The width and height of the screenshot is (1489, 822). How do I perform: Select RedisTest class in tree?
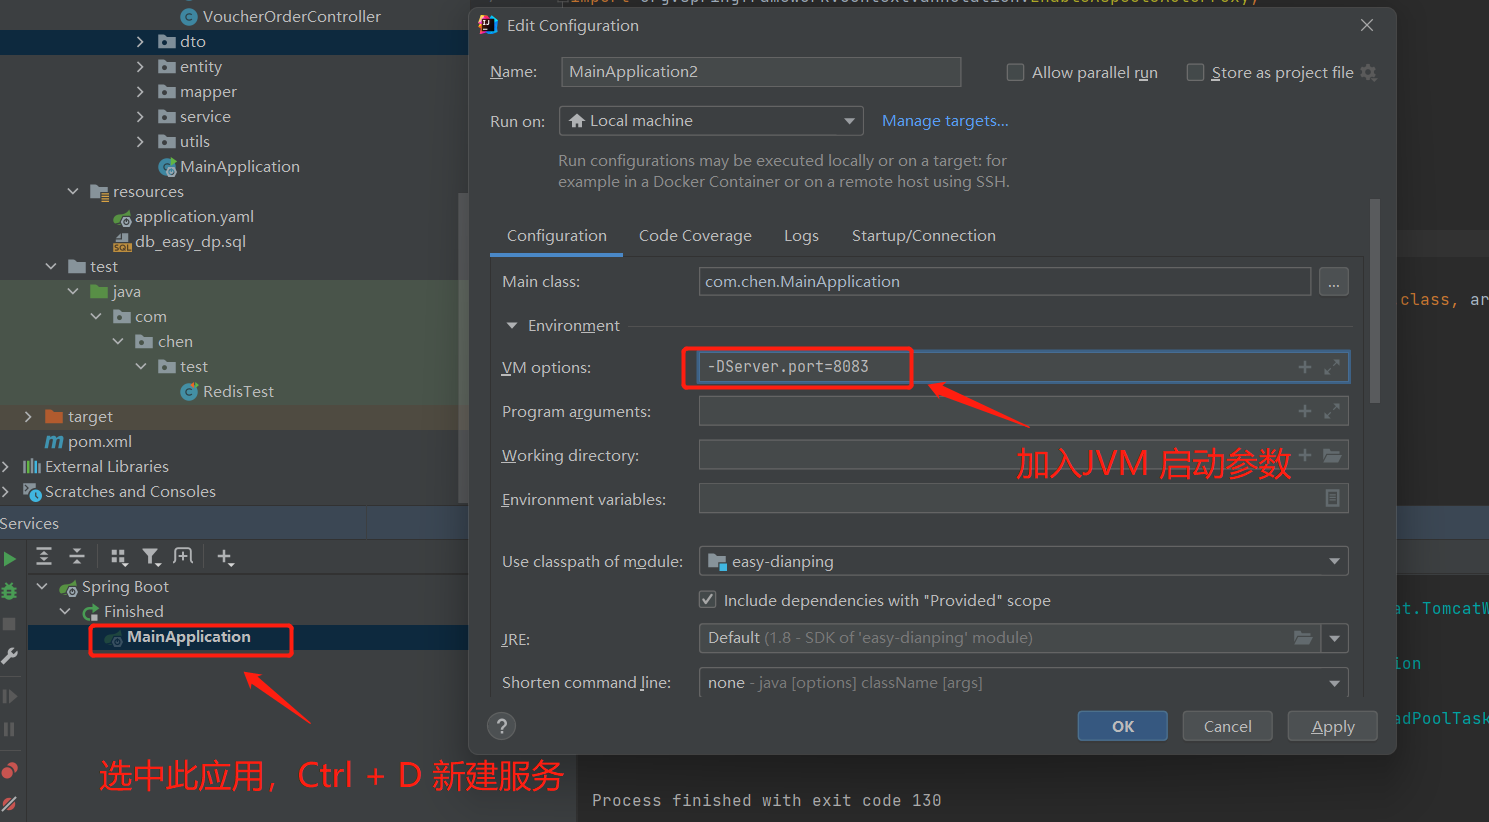(238, 392)
